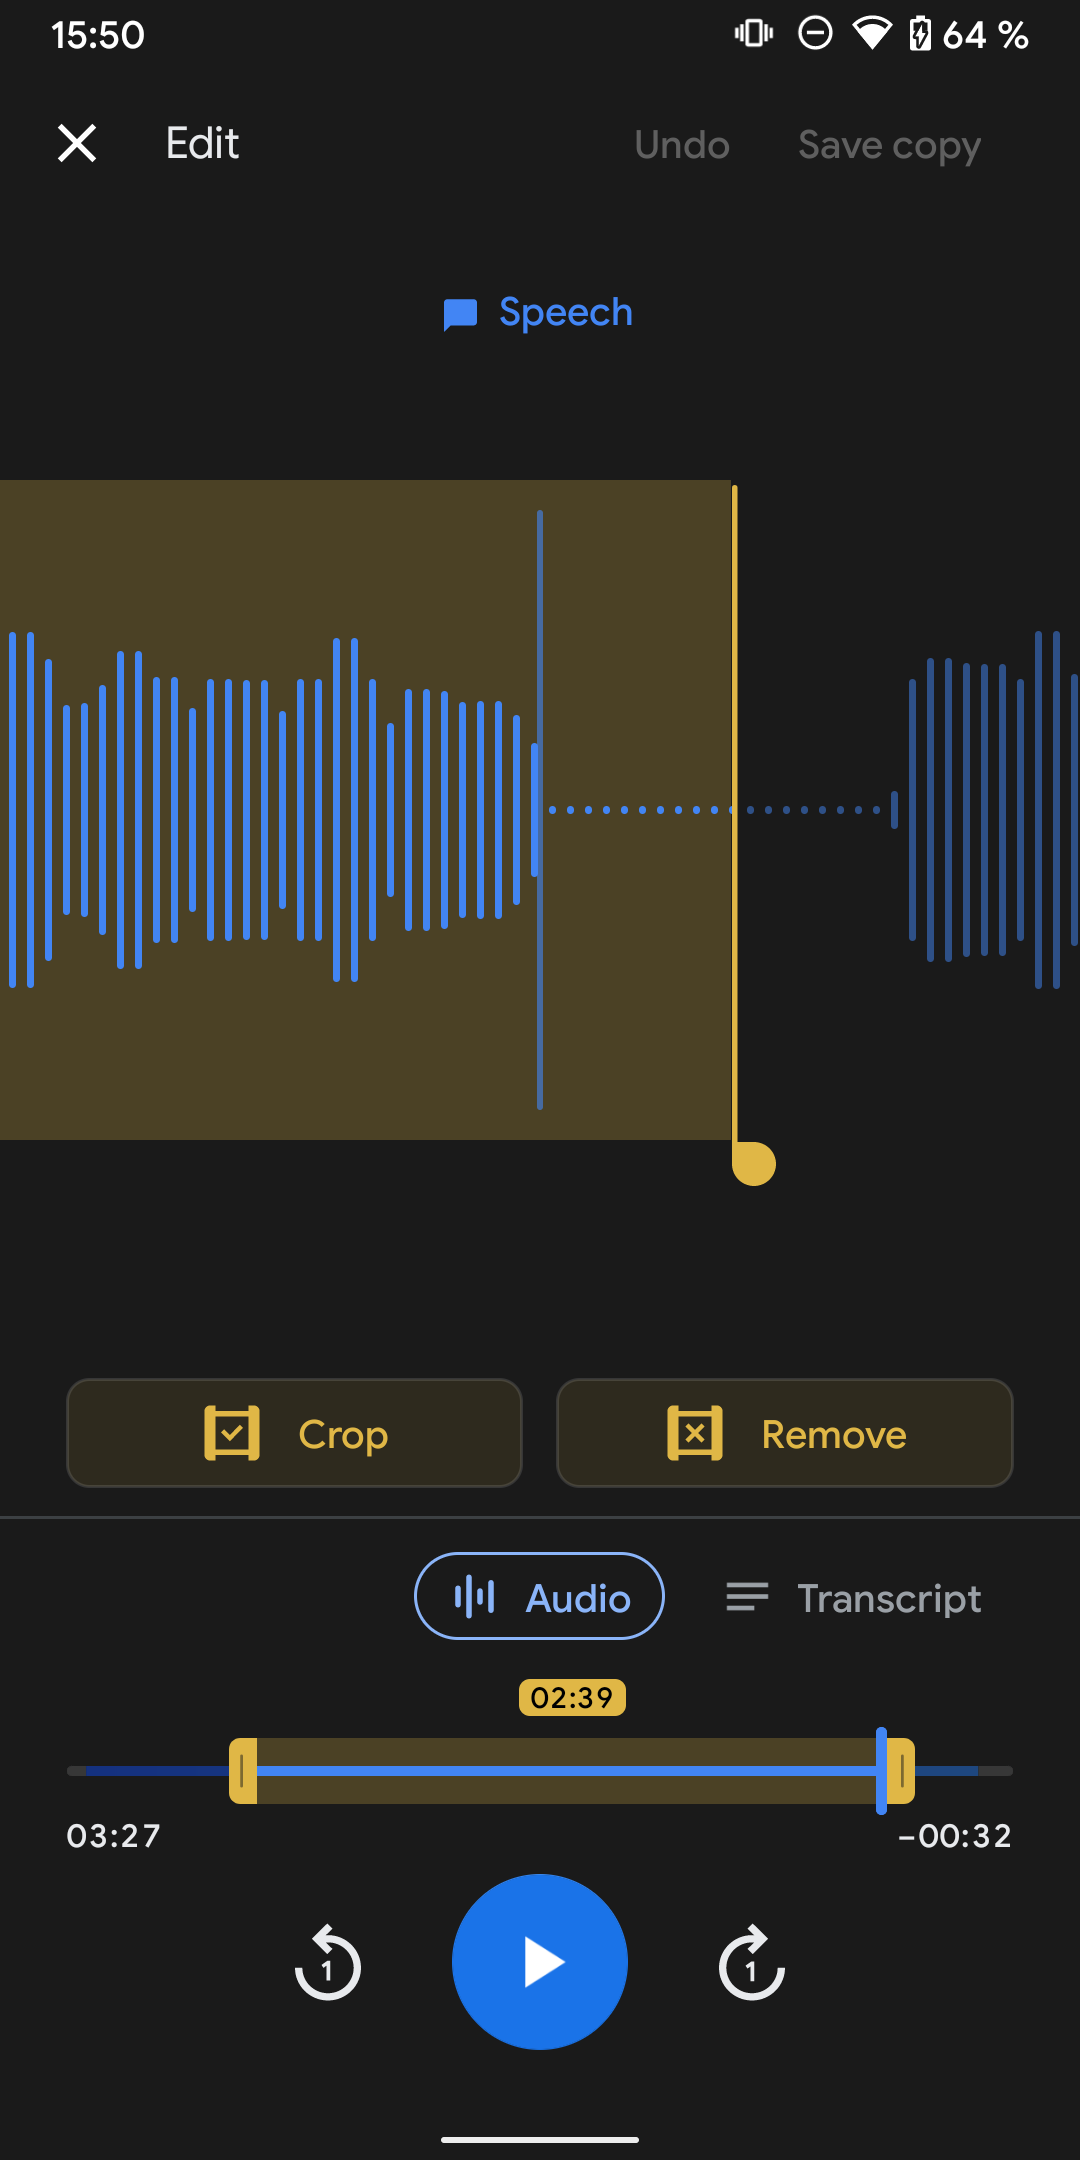This screenshot has width=1080, height=2160.
Task: Remove the selected audio section
Action: click(x=784, y=1433)
